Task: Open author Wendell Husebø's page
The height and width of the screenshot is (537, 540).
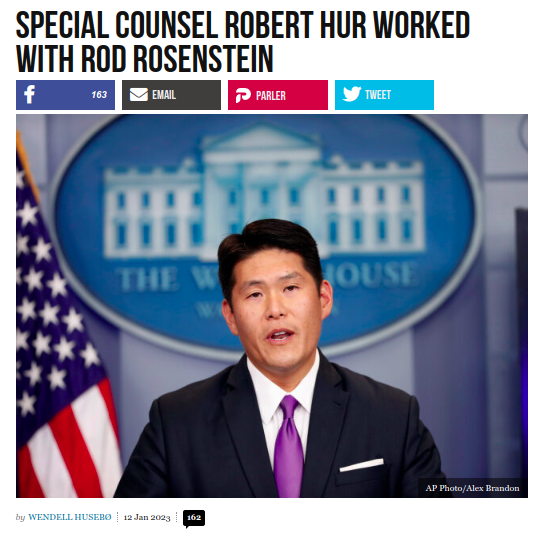Action: (70, 517)
